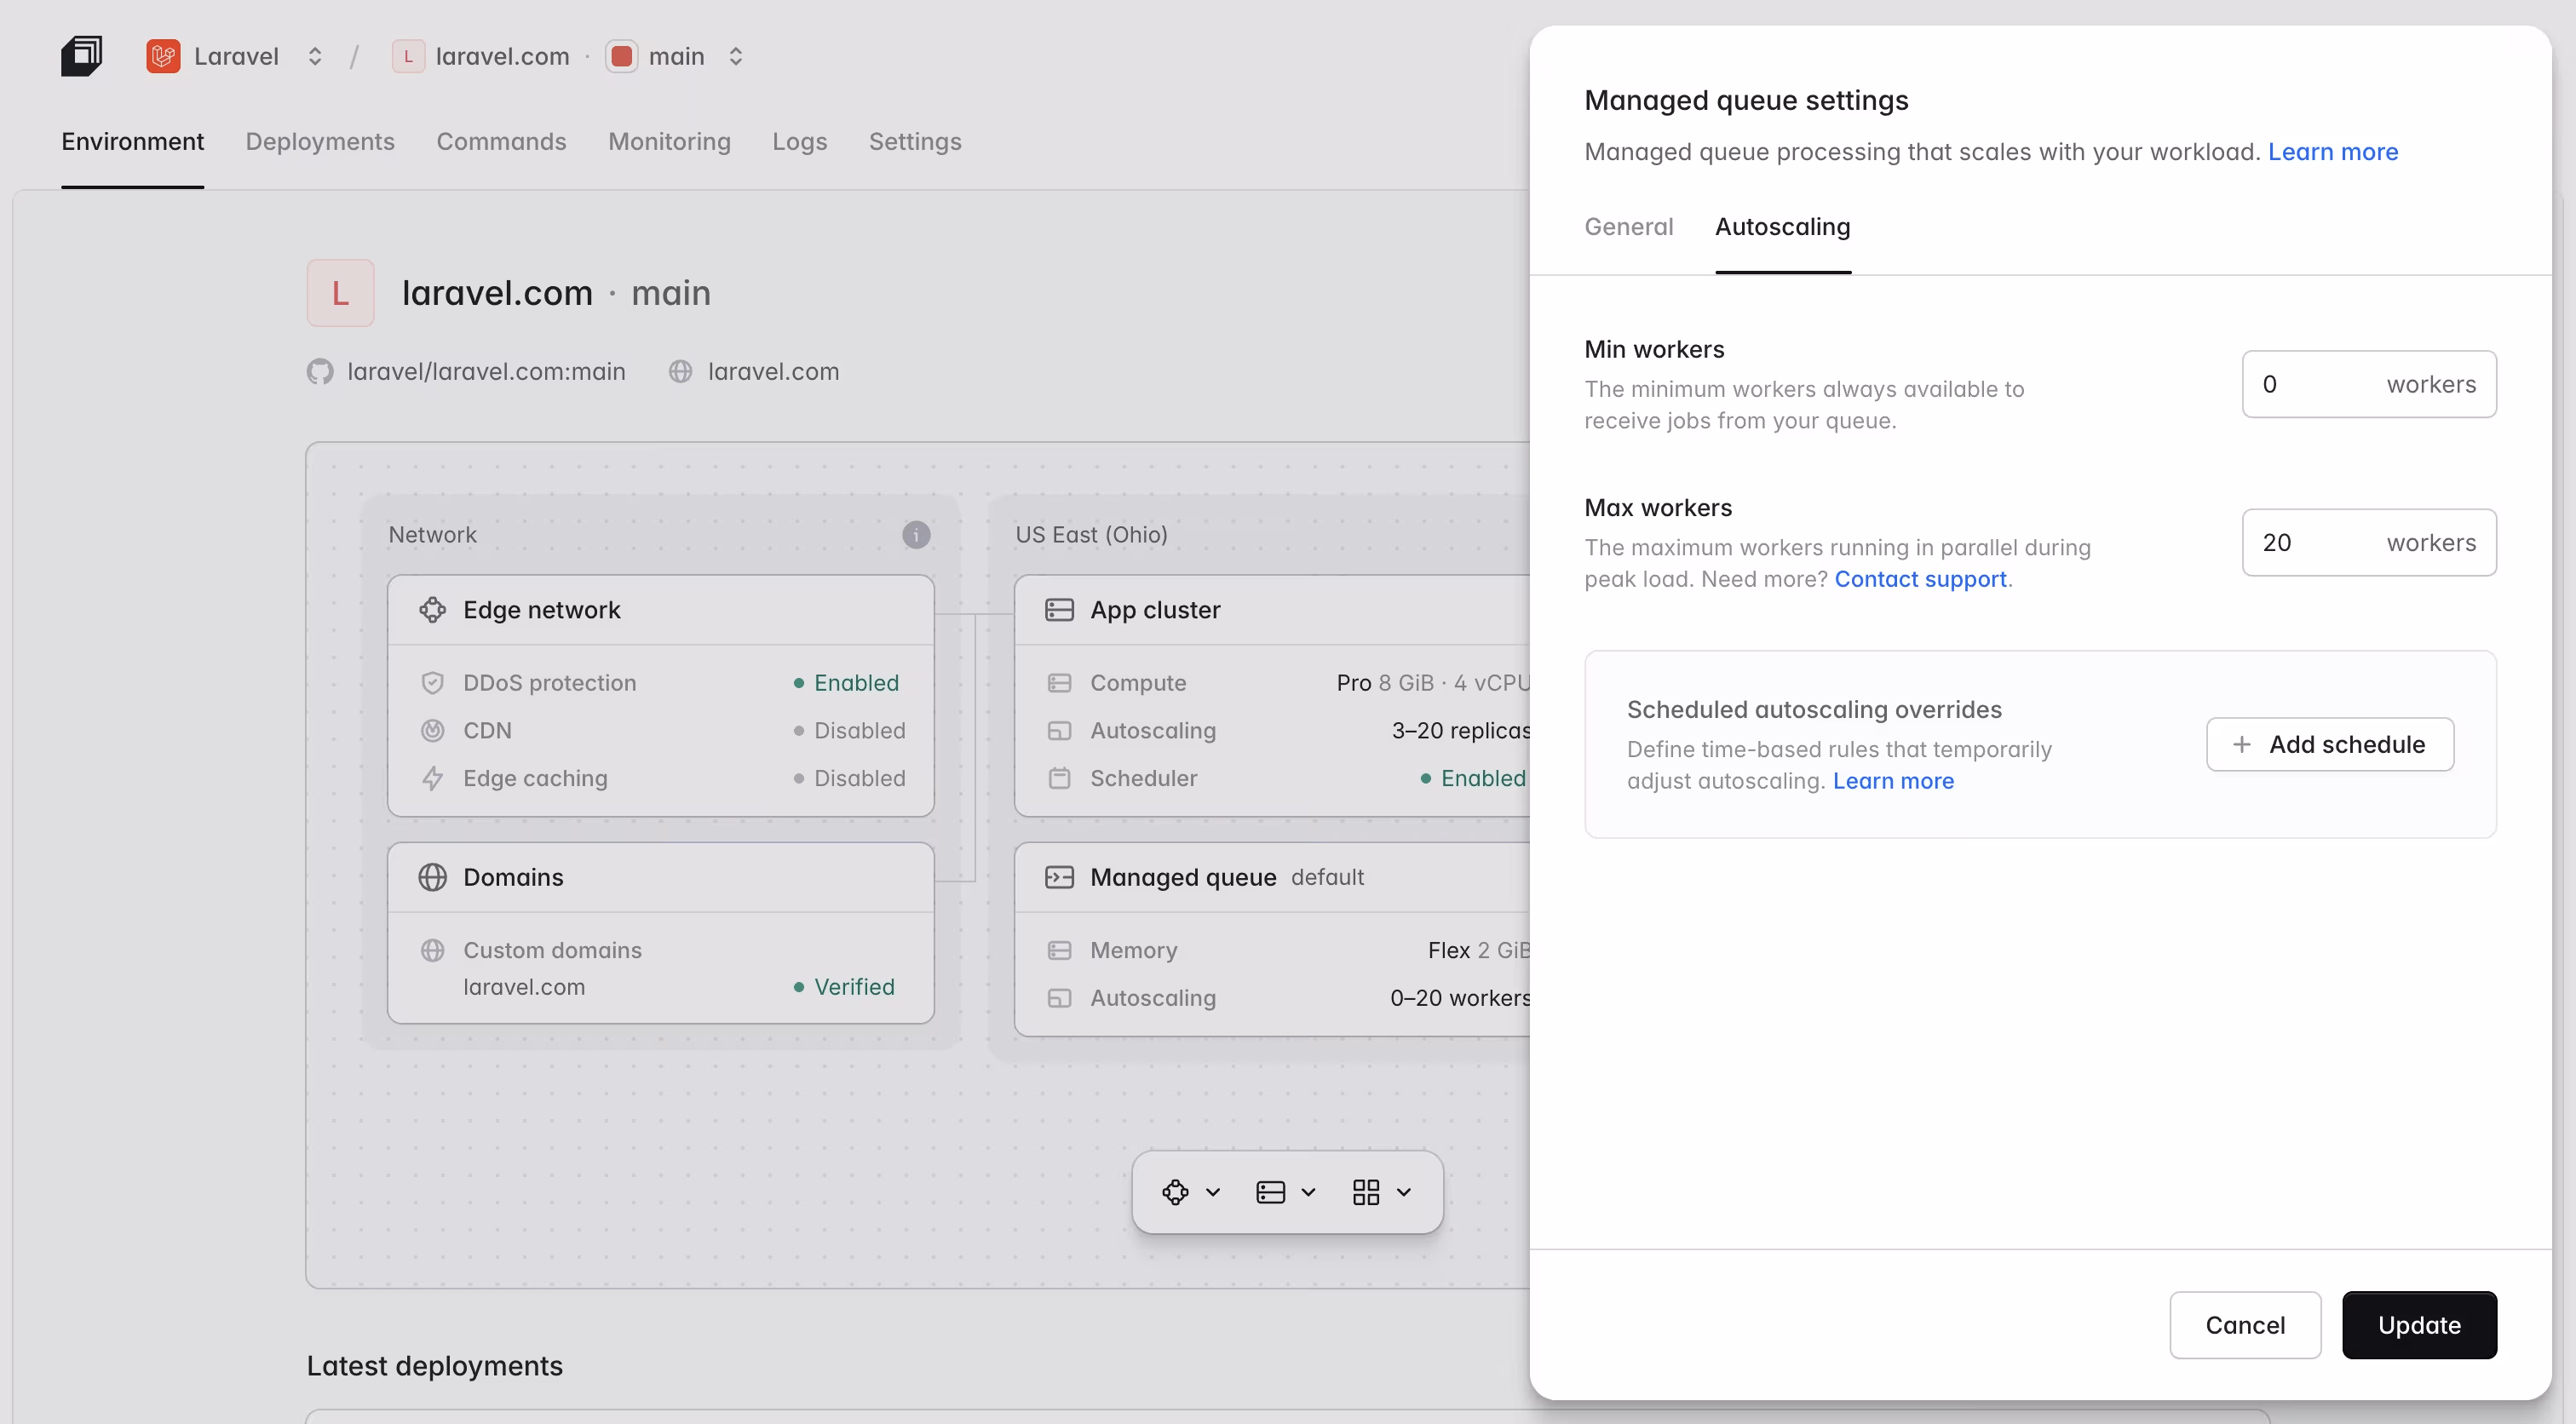Click the App cluster Autoscaling icon
Viewport: 2576px width, 1424px height.
click(1059, 731)
